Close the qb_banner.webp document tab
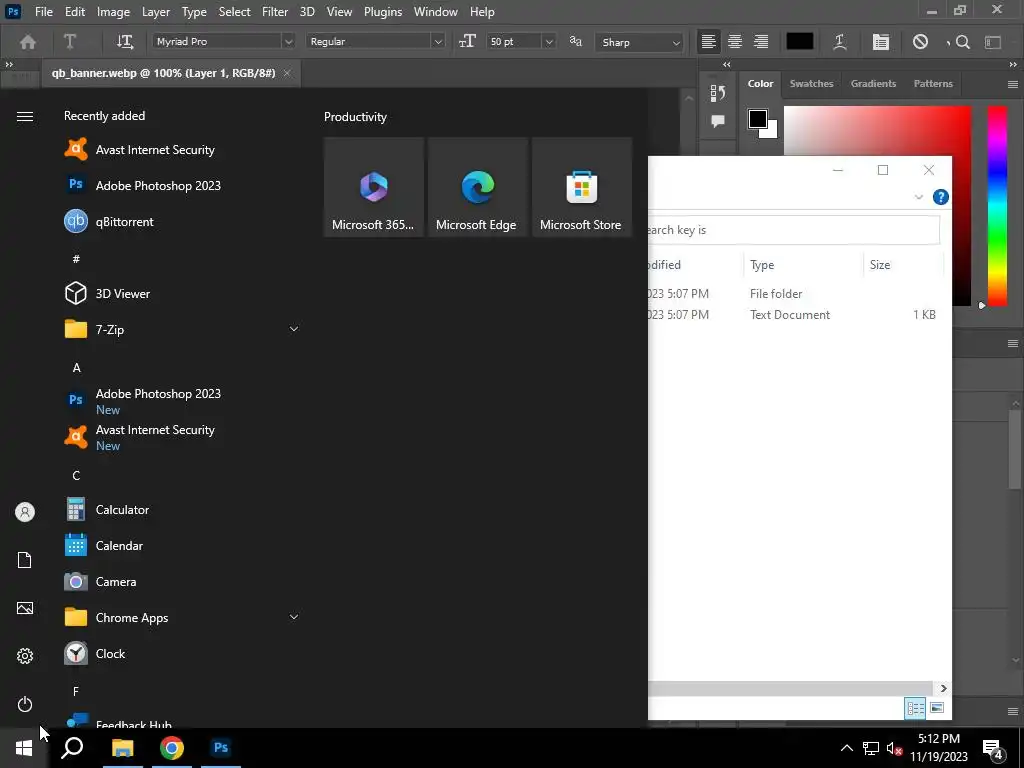1024x768 pixels. [287, 73]
